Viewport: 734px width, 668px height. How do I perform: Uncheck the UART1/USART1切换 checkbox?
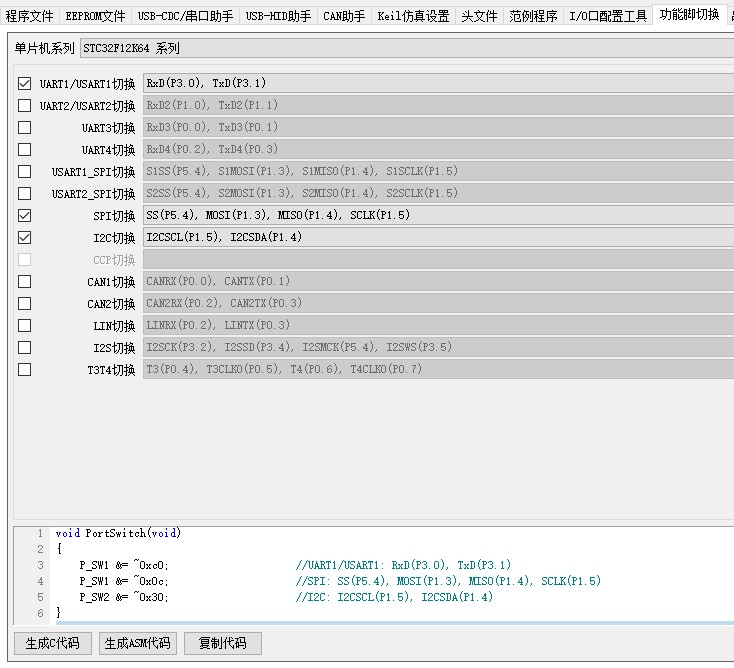coord(24,84)
